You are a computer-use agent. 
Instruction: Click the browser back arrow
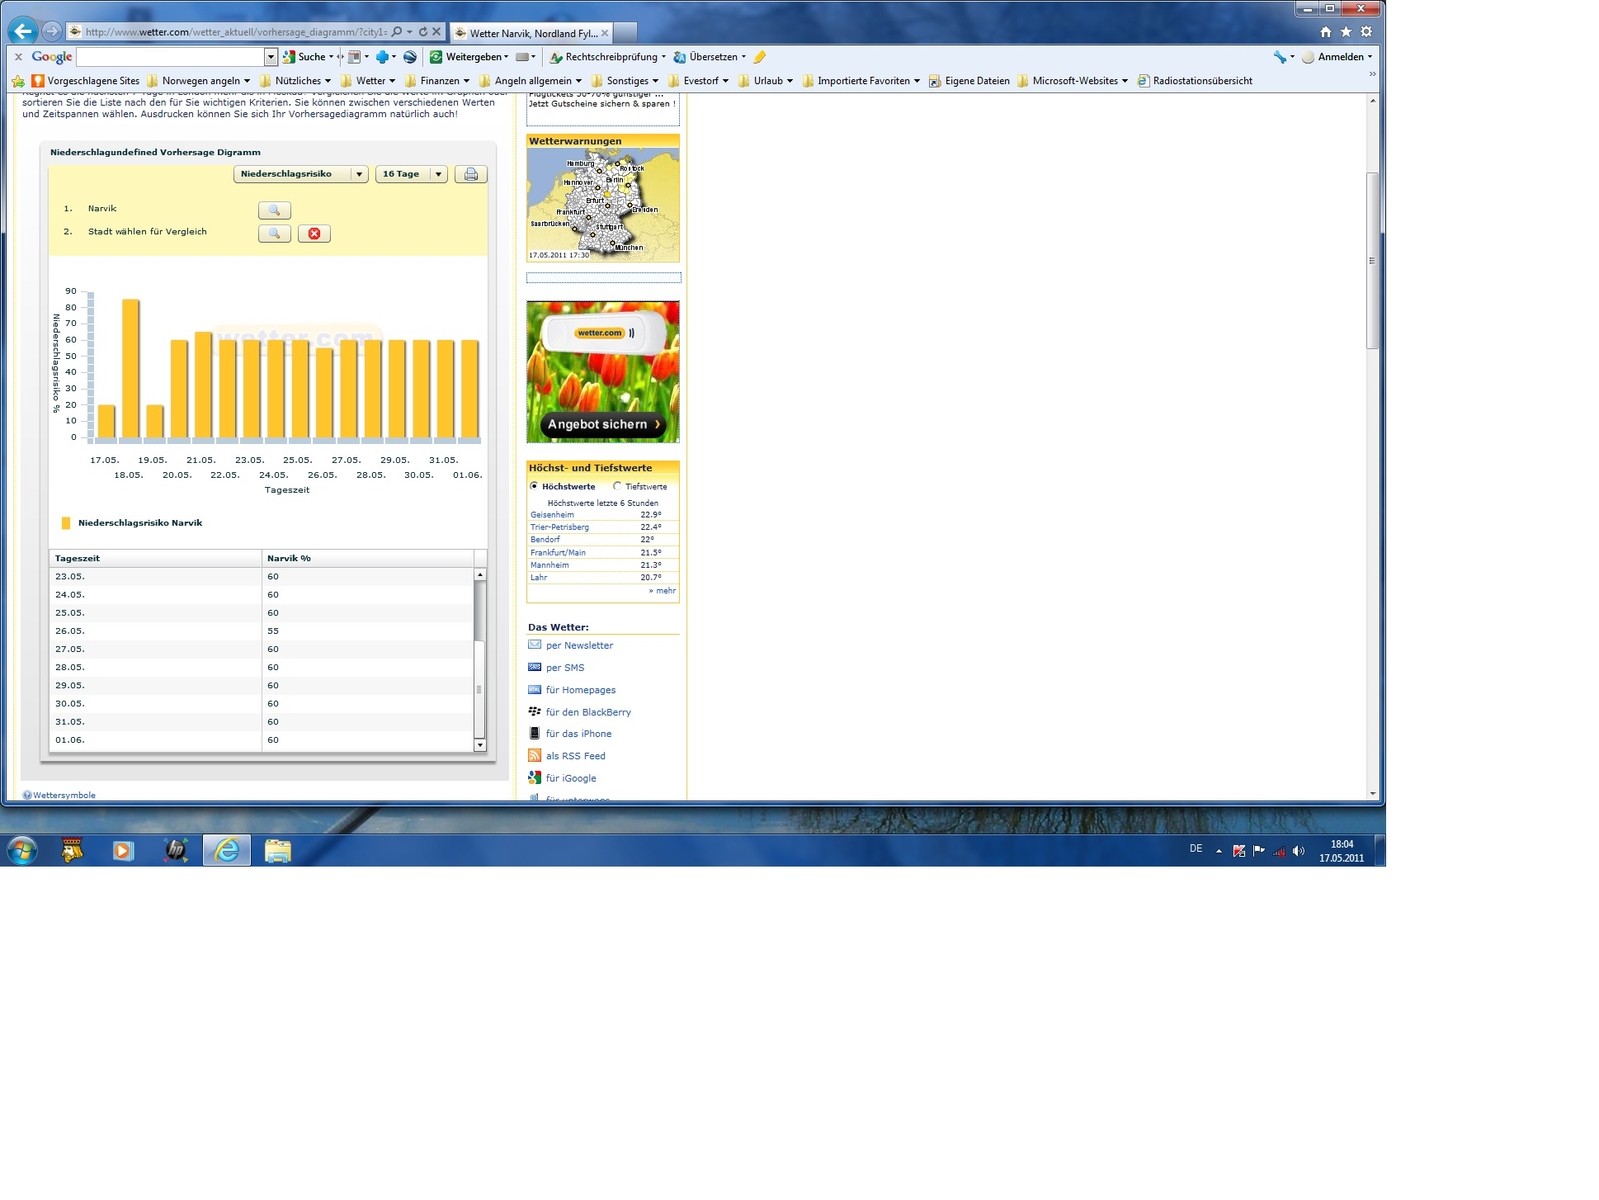coord(23,31)
